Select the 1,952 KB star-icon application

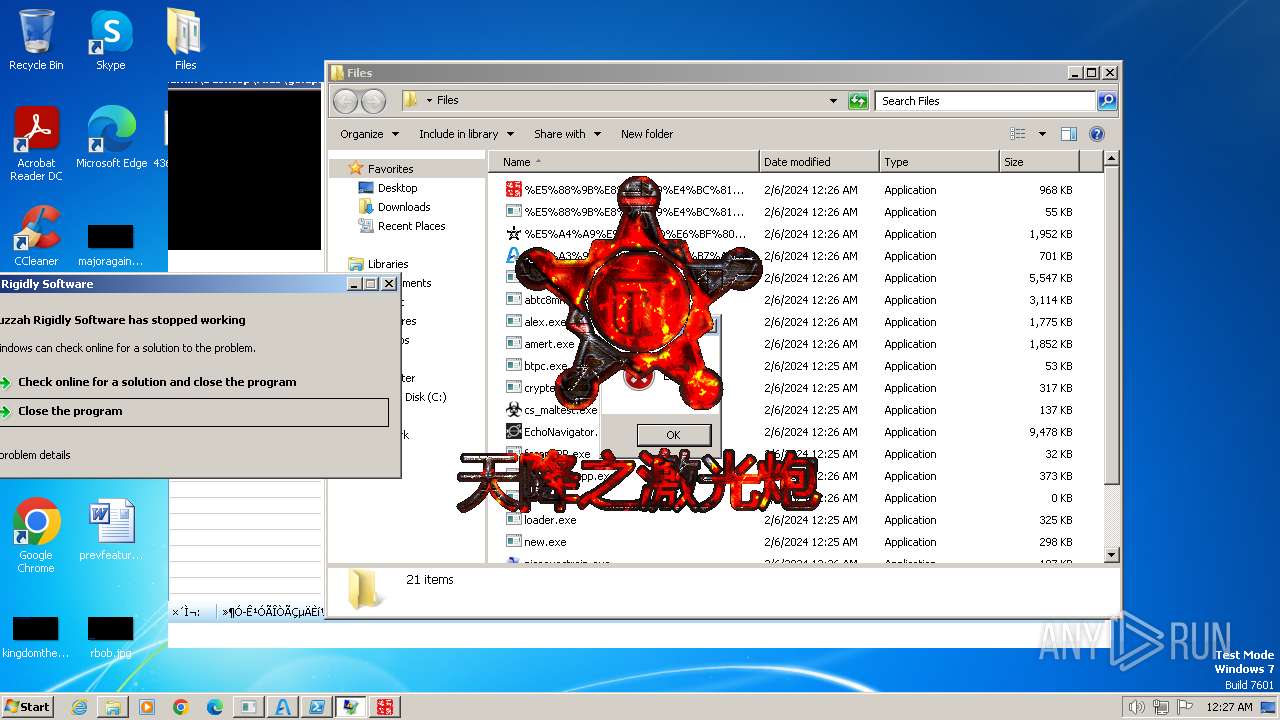(513, 234)
